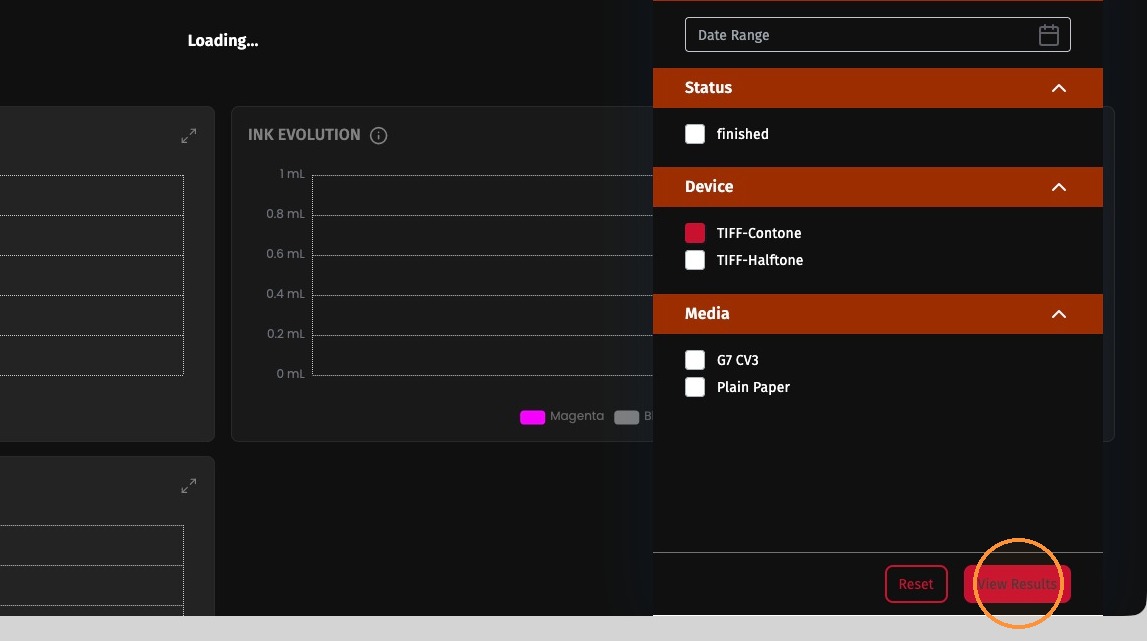
Task: Tick the G7 CV3 media checkbox
Action: [695, 360]
